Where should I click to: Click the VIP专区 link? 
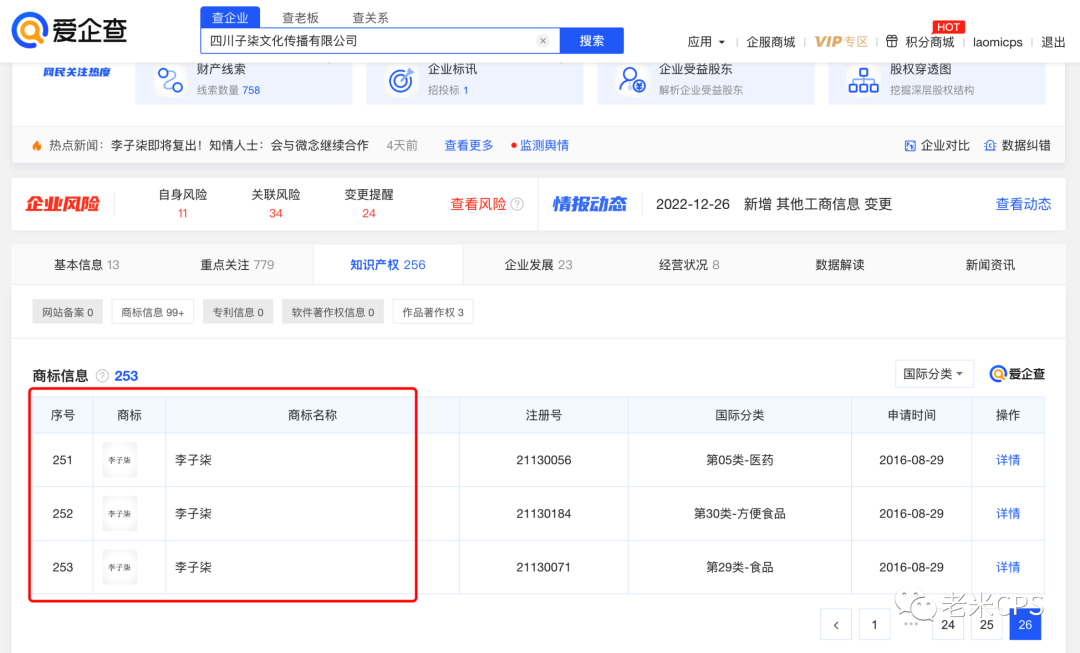point(841,42)
